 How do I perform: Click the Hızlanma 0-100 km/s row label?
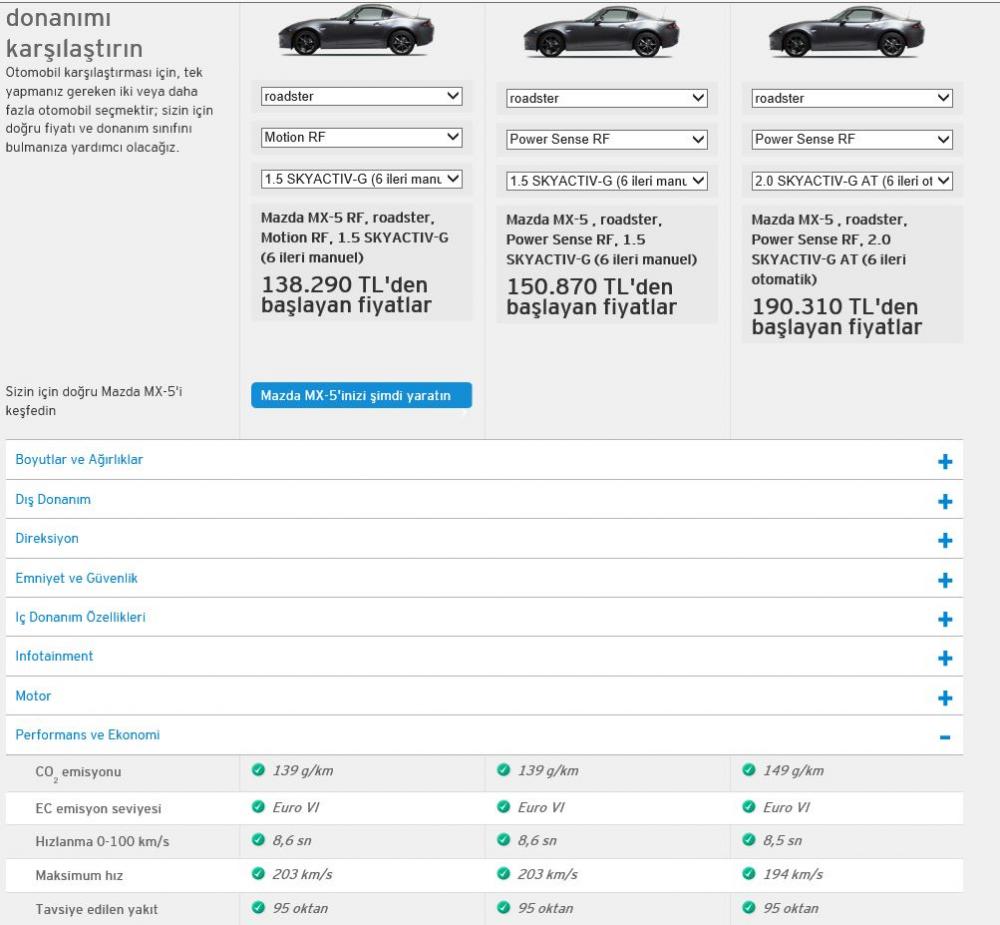pos(102,842)
